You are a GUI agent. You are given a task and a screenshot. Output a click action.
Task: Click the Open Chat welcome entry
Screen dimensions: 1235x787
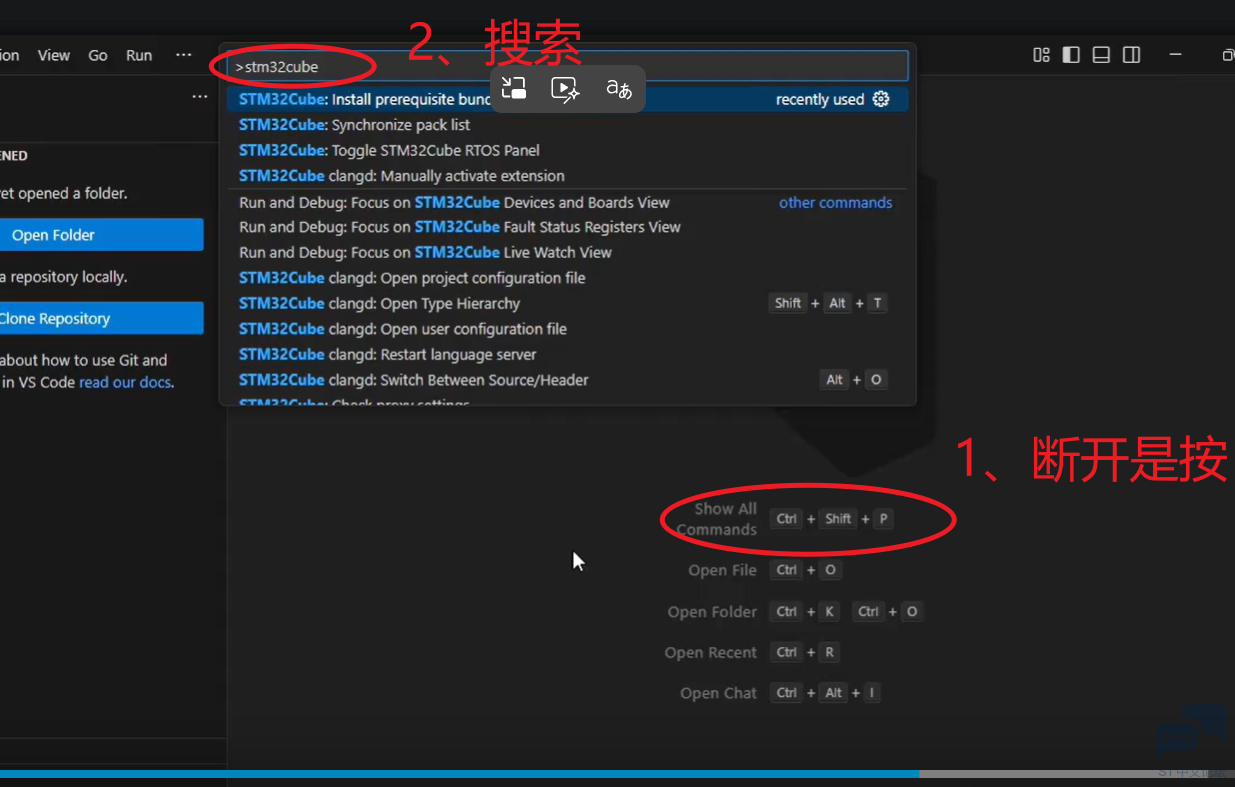point(781,693)
